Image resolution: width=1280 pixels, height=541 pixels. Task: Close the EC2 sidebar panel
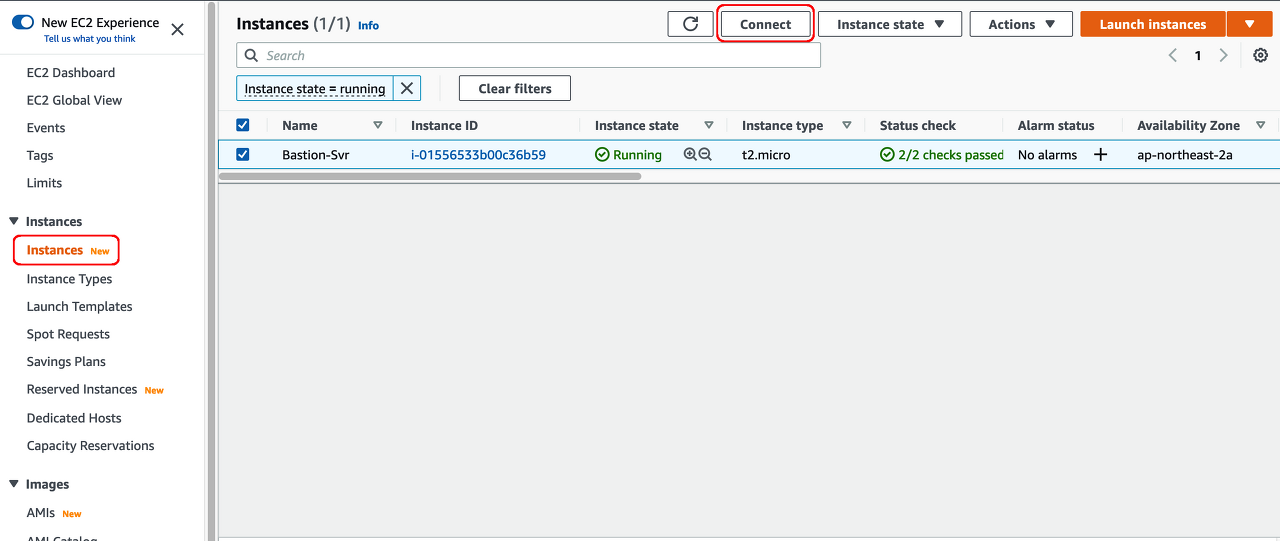[177, 30]
